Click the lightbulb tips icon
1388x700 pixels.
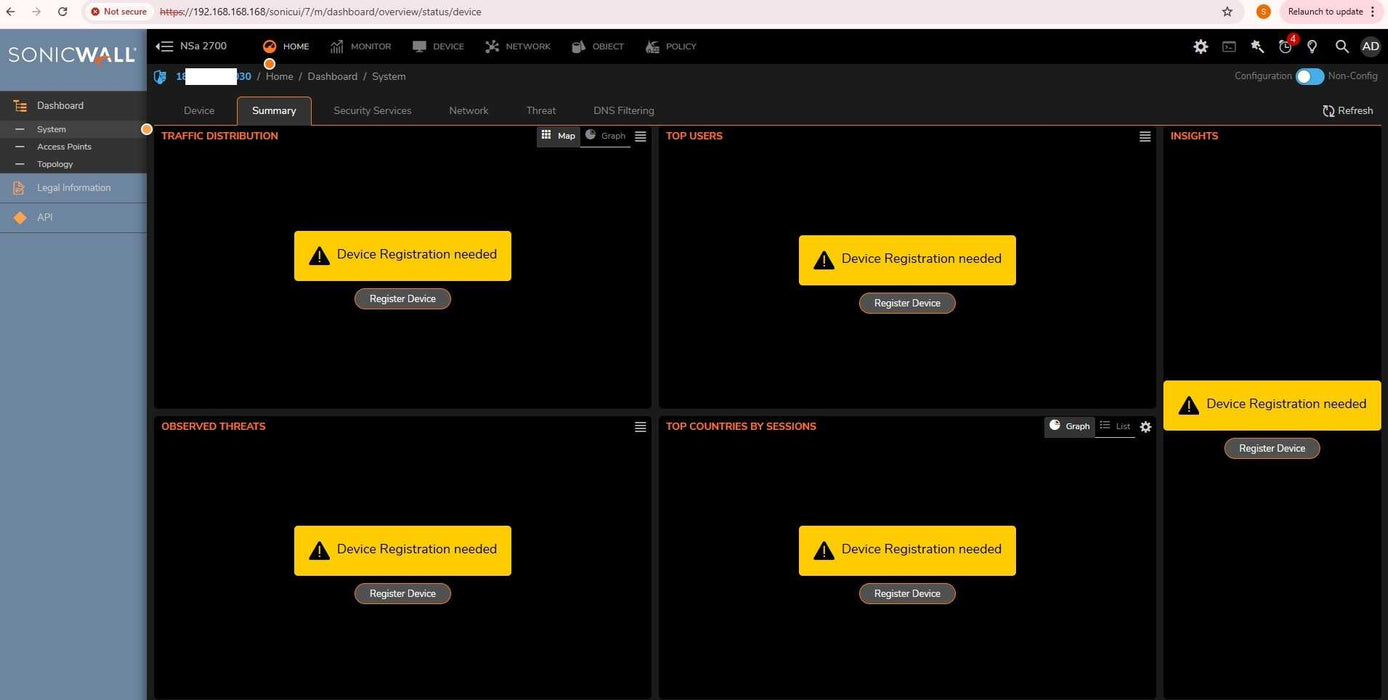pyautogui.click(x=1312, y=47)
